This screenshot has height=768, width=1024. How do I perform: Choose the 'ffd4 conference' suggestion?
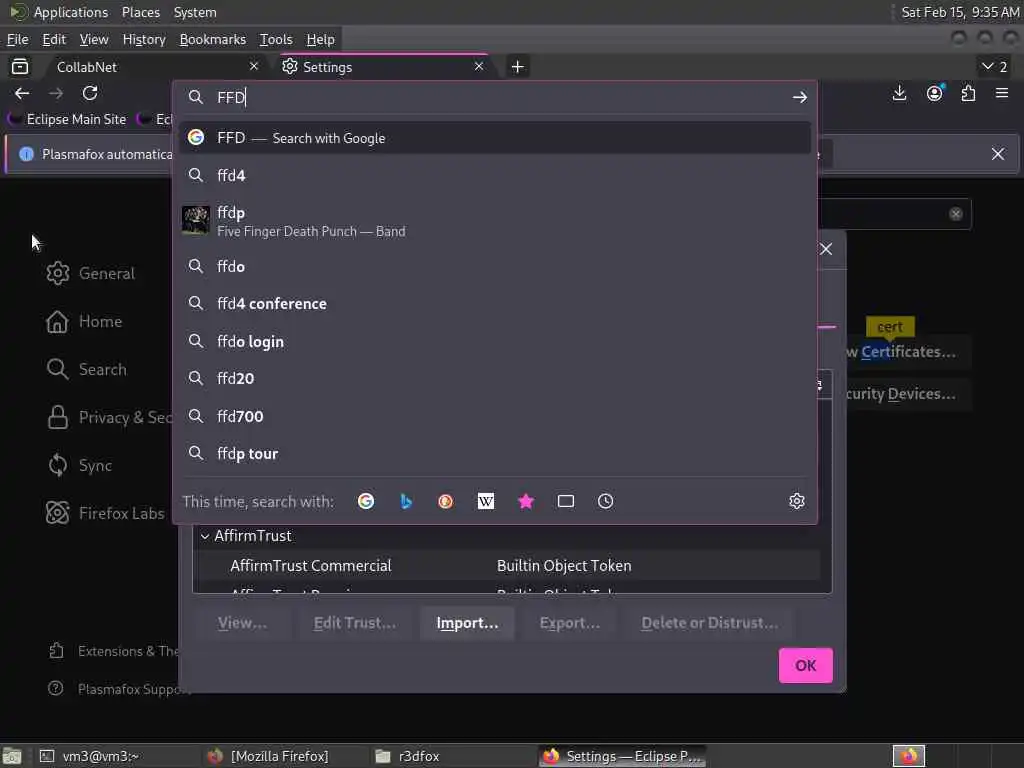pyautogui.click(x=495, y=304)
